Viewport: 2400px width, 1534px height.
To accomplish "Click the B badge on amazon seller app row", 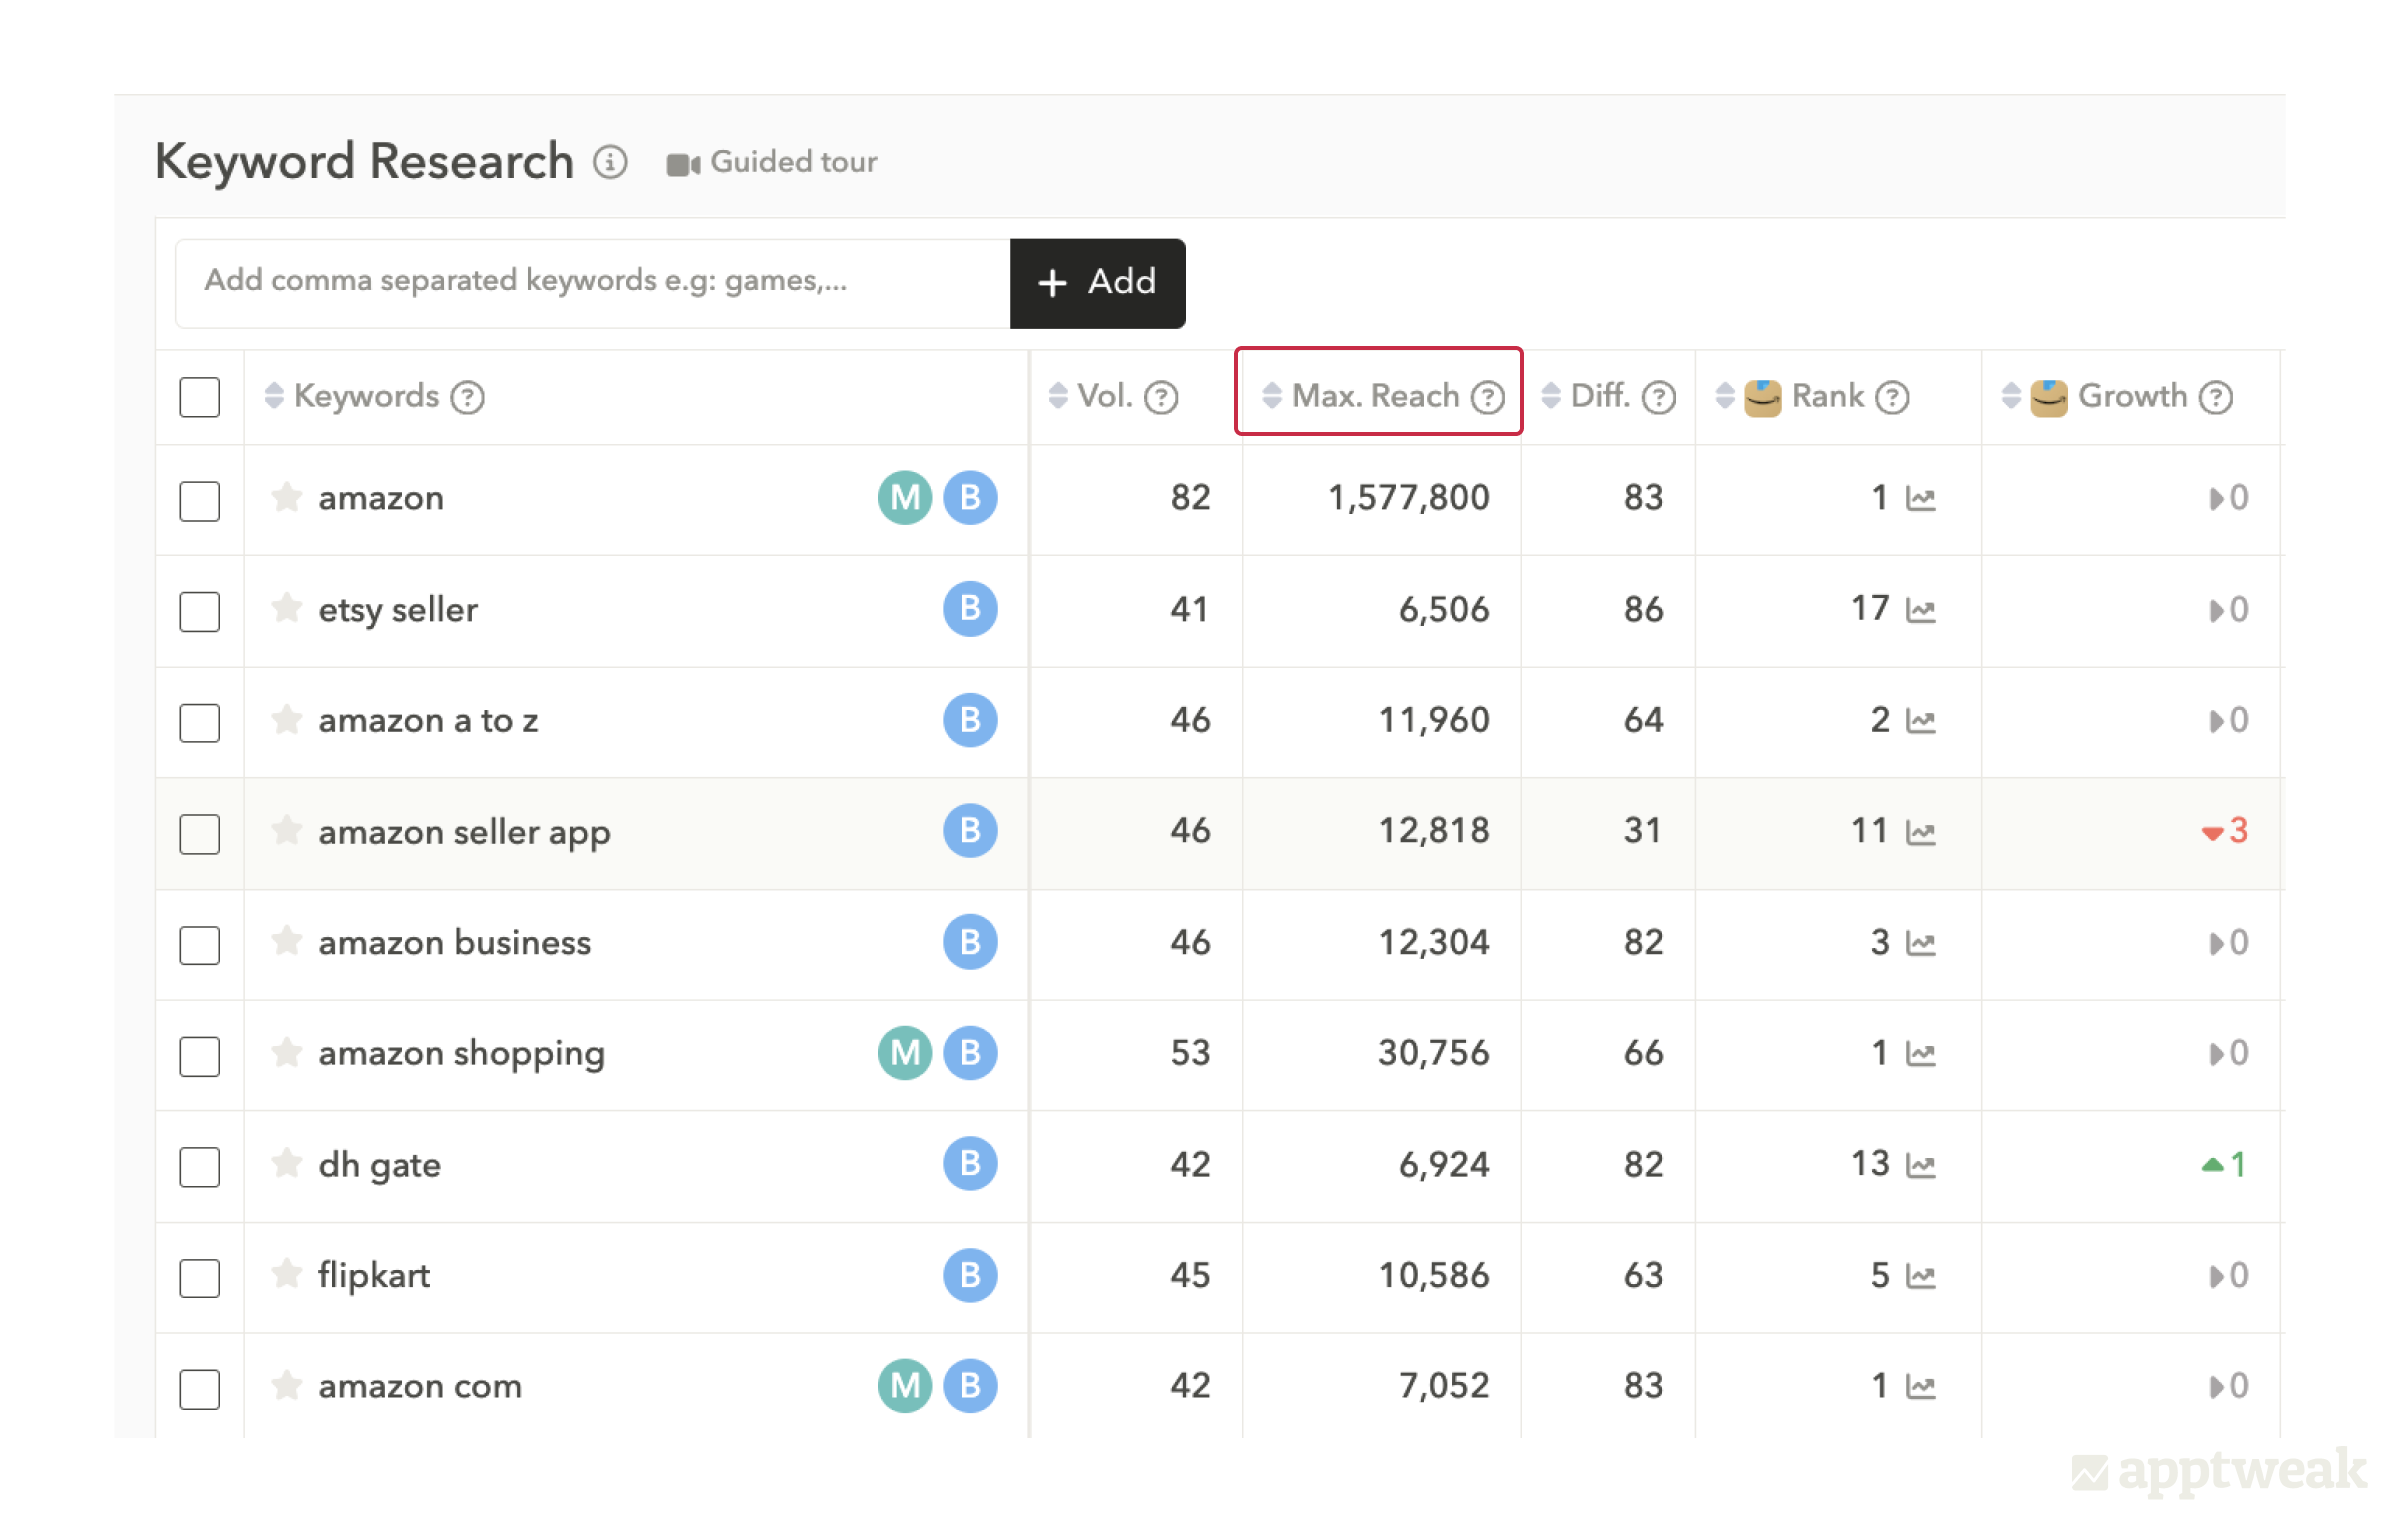I will pos(970,831).
